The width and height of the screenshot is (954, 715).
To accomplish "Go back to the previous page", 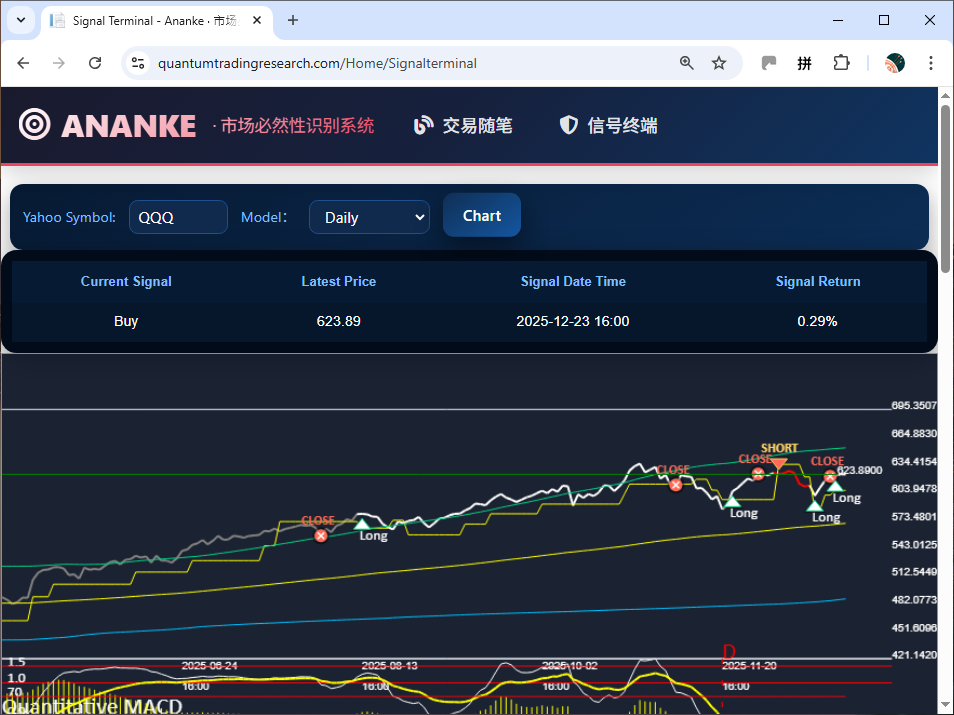I will (23, 63).
